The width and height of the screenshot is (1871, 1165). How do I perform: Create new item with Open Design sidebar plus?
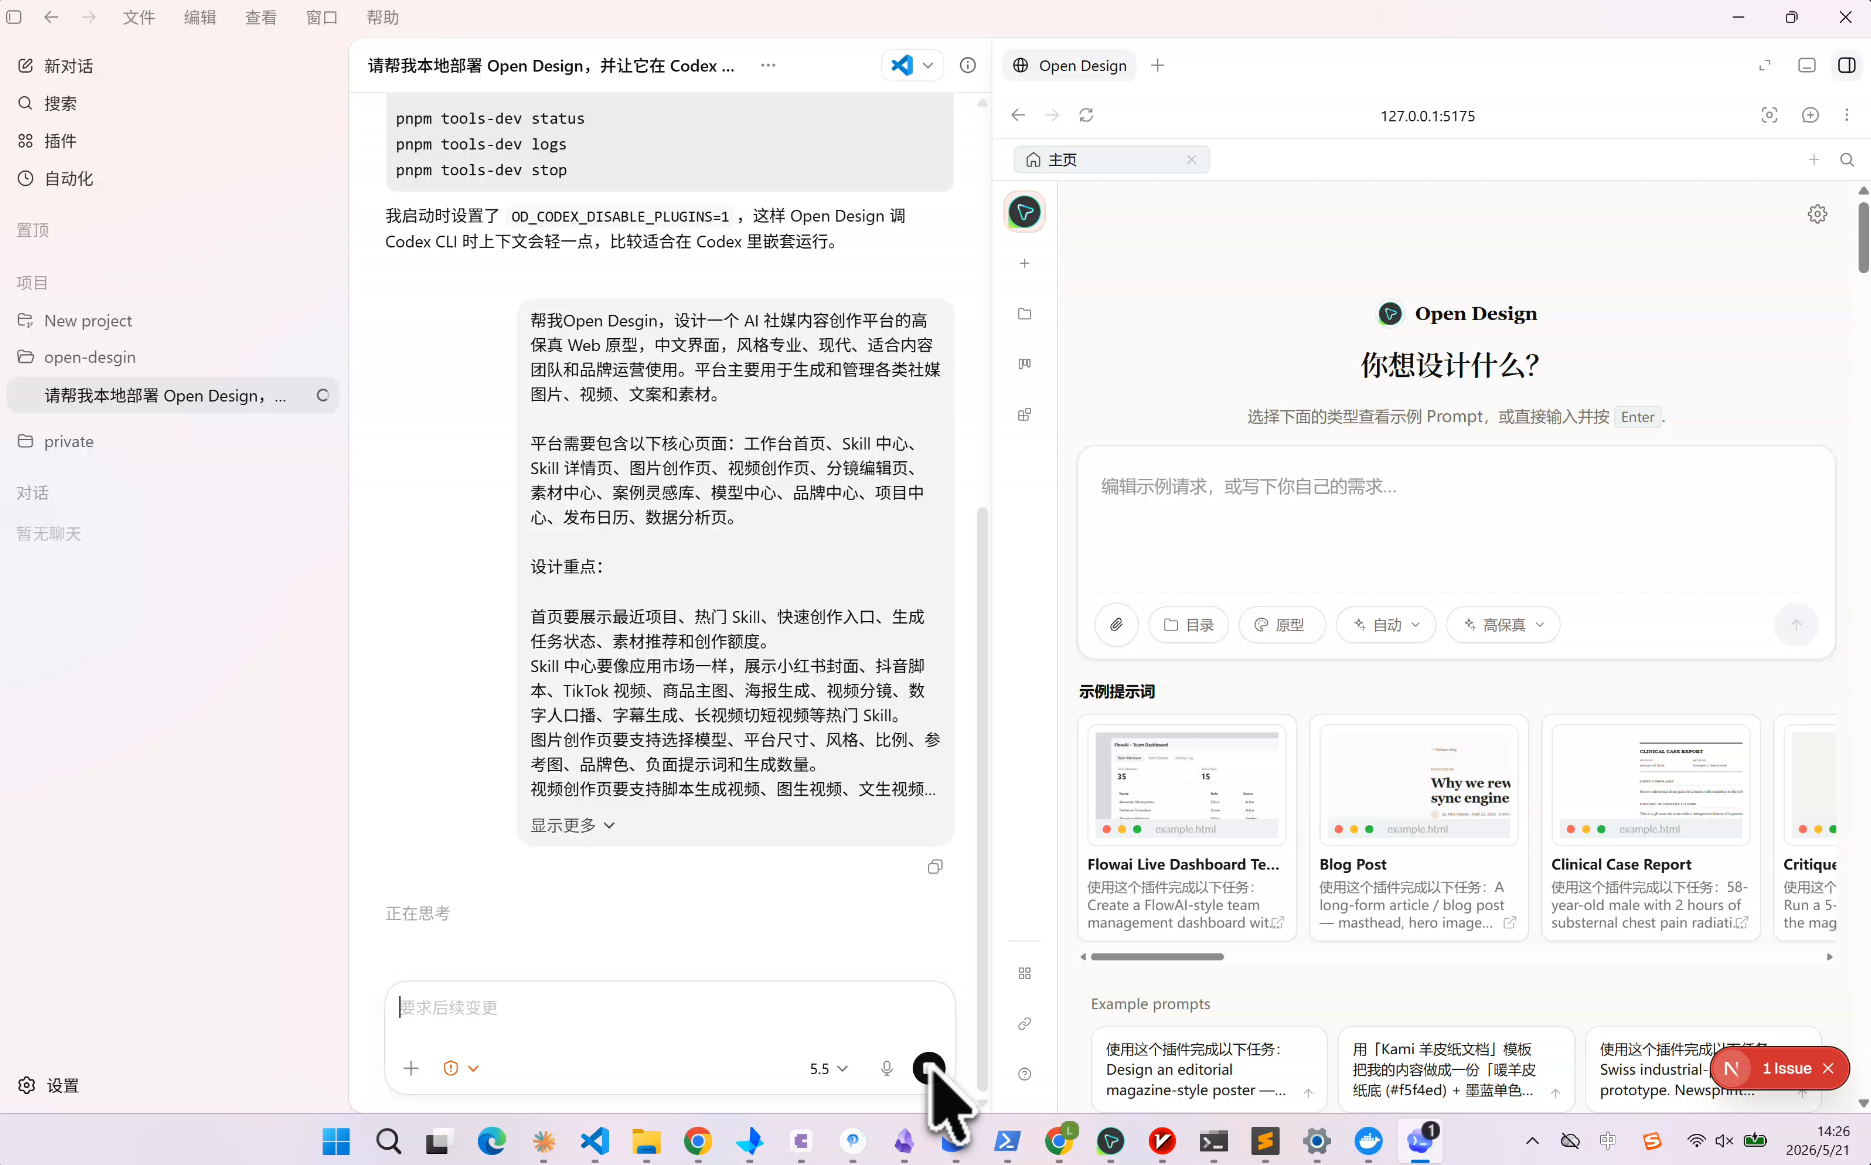[x=1024, y=263]
